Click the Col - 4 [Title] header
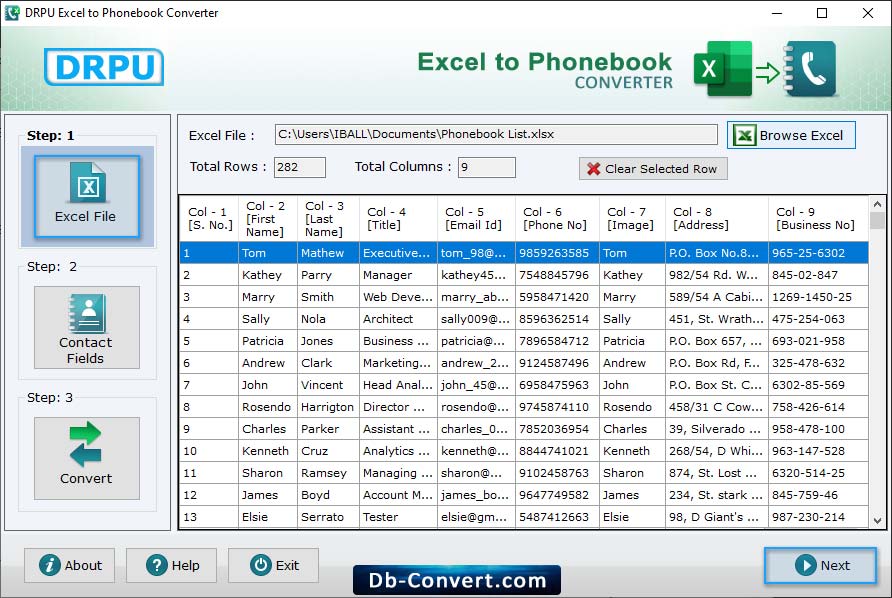The width and height of the screenshot is (892, 598). point(398,218)
